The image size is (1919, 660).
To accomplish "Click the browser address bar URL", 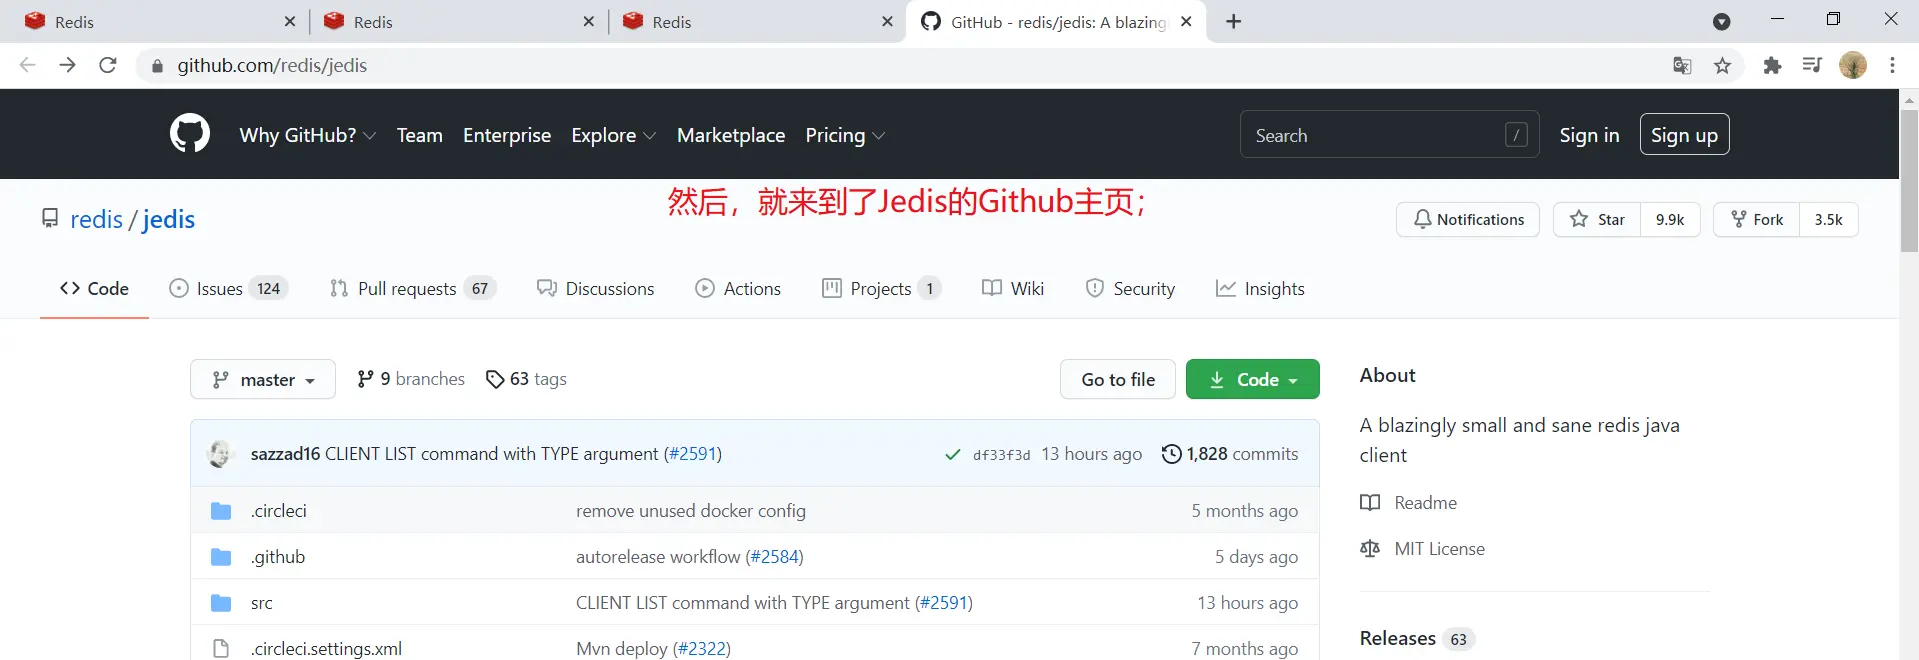I will pos(272,65).
